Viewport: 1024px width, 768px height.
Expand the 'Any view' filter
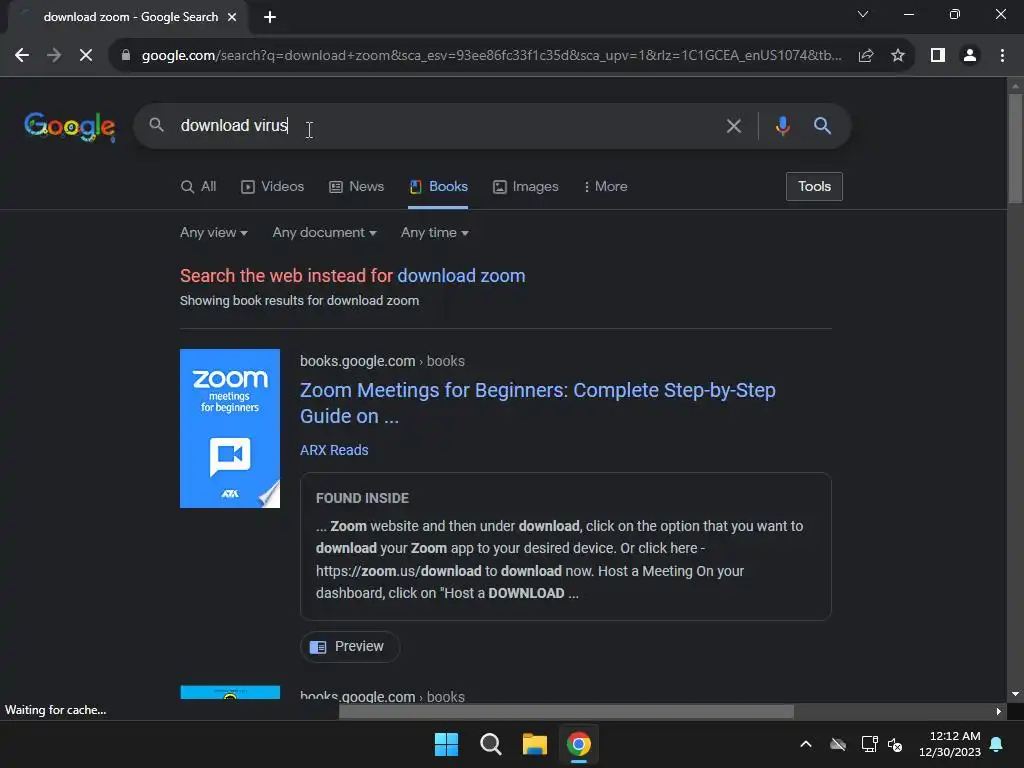coord(214,232)
